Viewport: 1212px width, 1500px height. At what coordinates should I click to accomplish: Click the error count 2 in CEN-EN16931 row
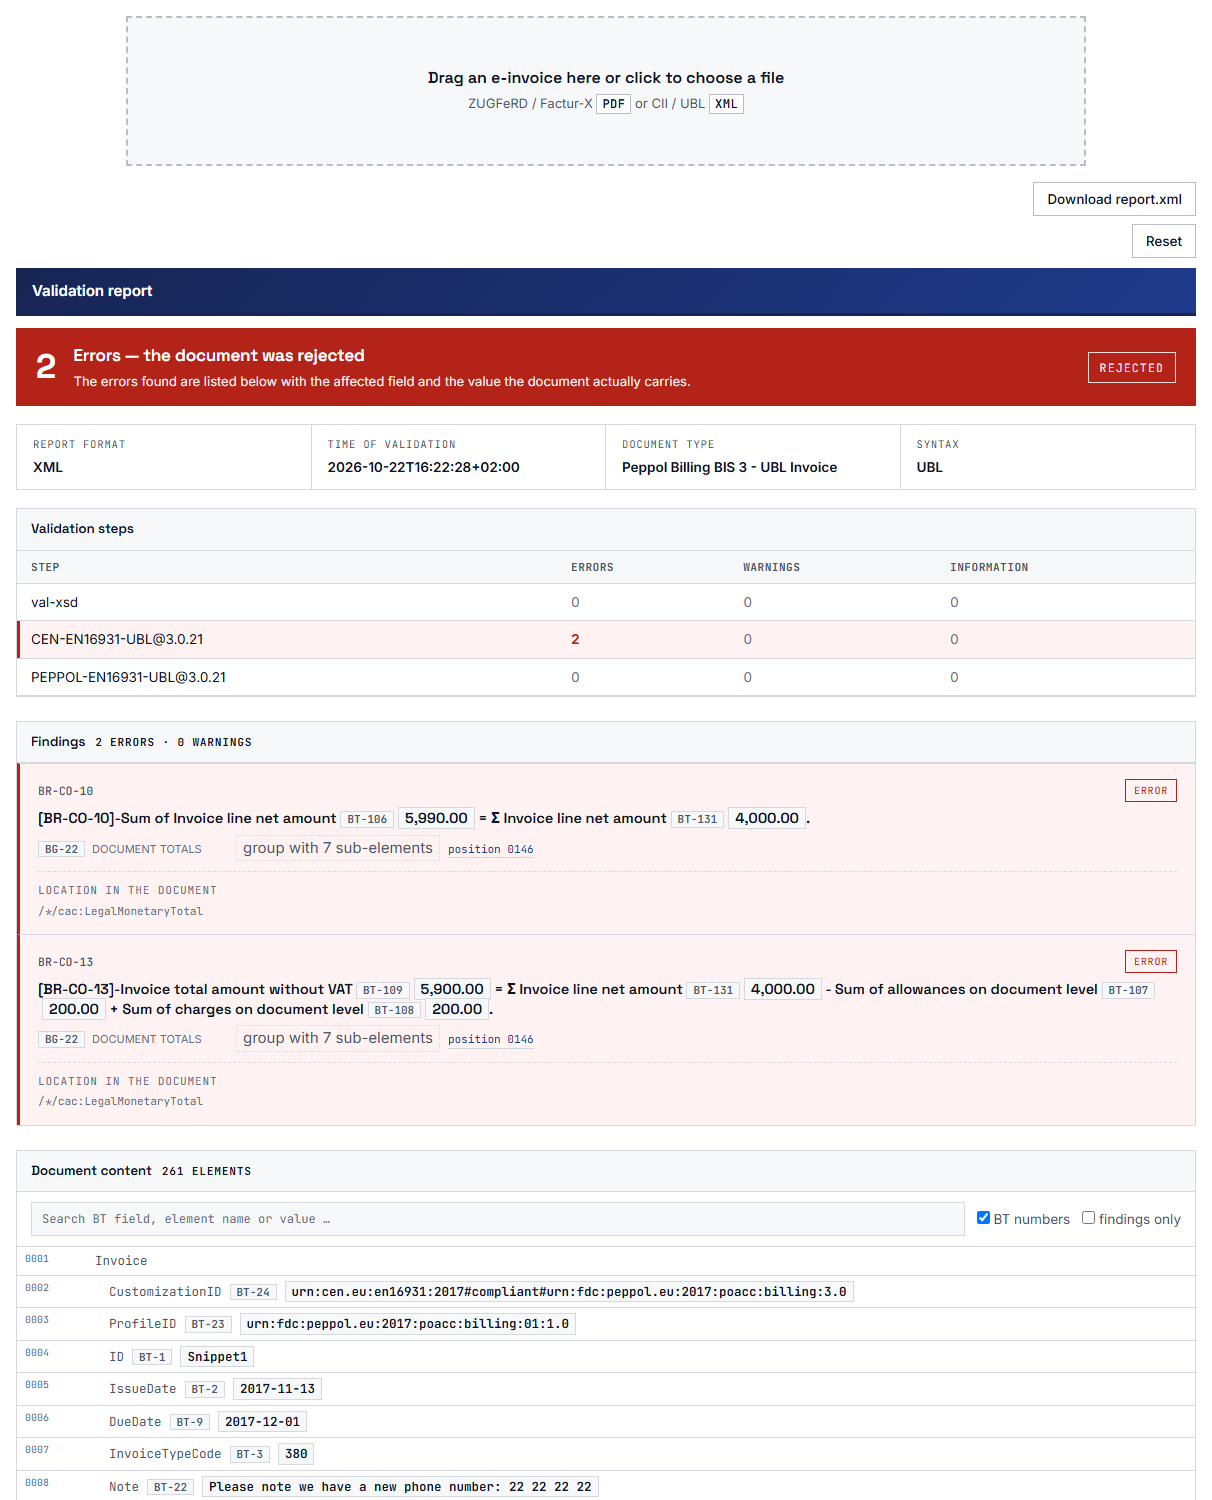coord(575,640)
